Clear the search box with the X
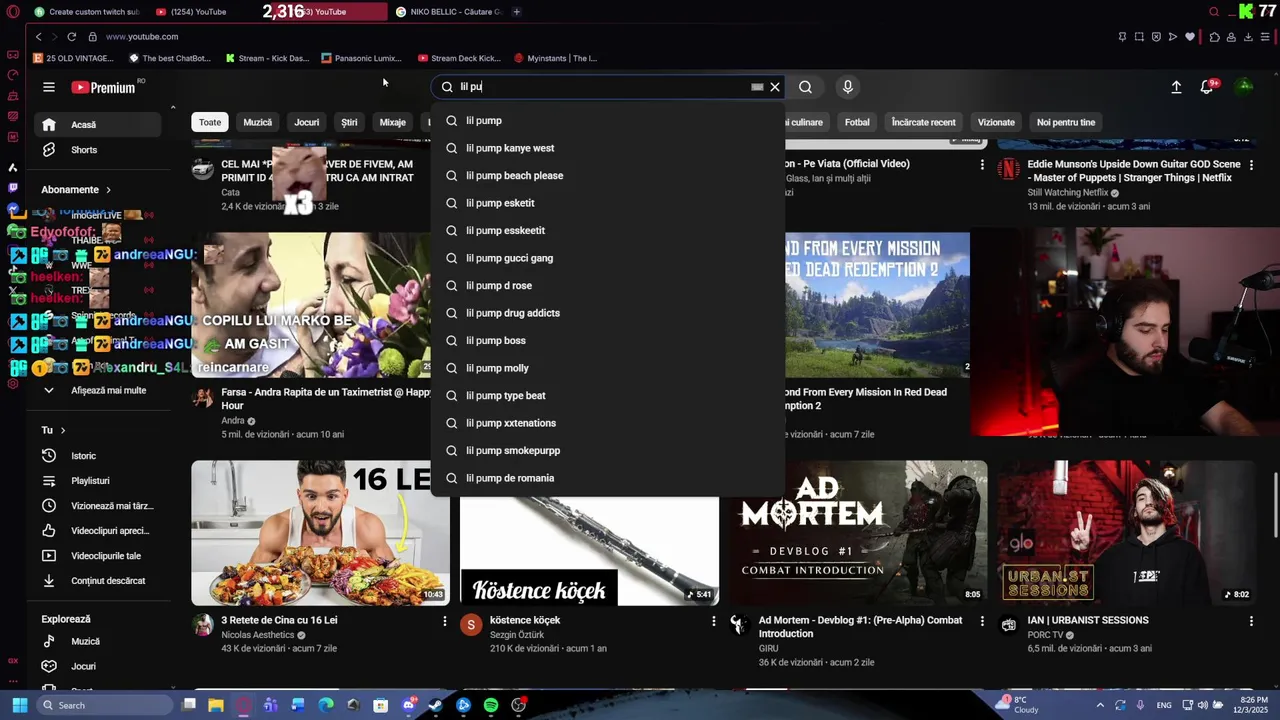This screenshot has height=720, width=1280. 775,87
